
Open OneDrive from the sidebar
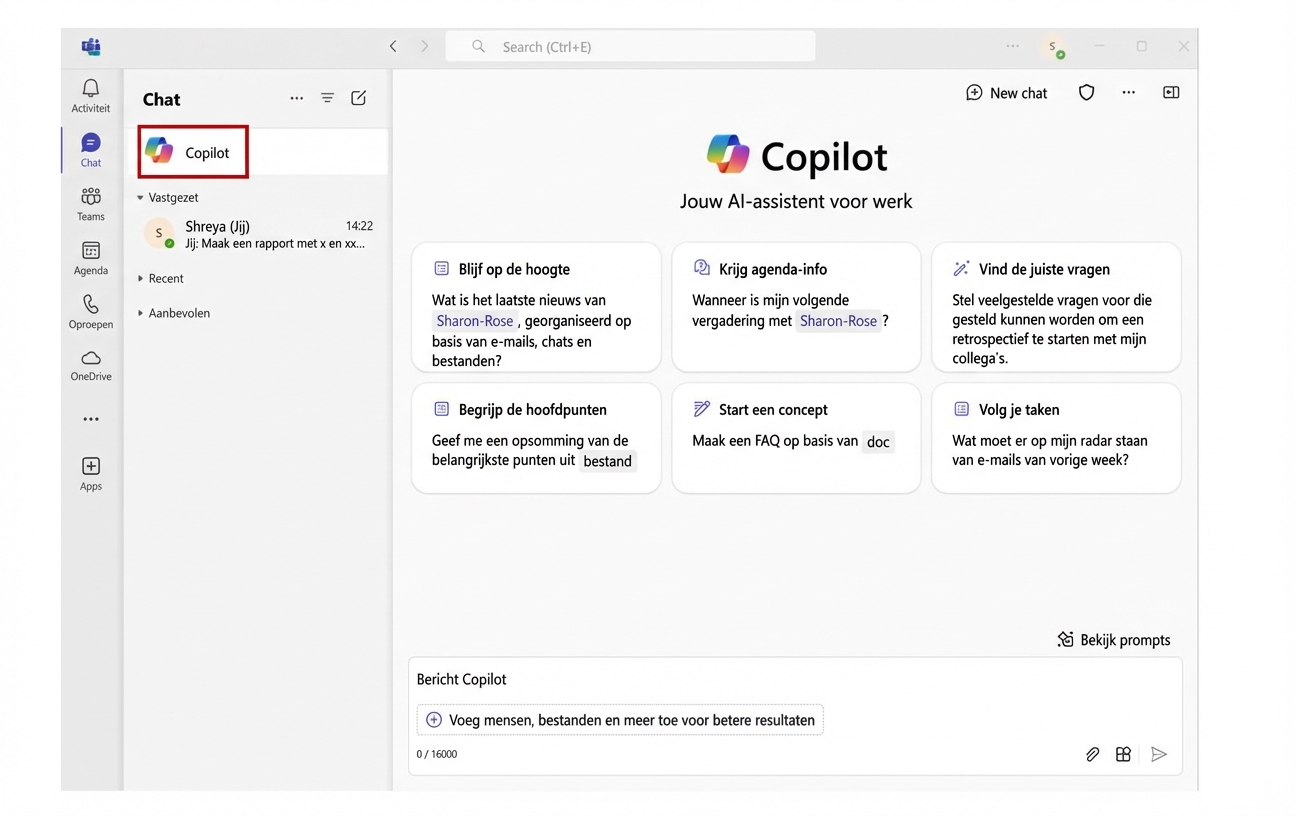tap(90, 365)
